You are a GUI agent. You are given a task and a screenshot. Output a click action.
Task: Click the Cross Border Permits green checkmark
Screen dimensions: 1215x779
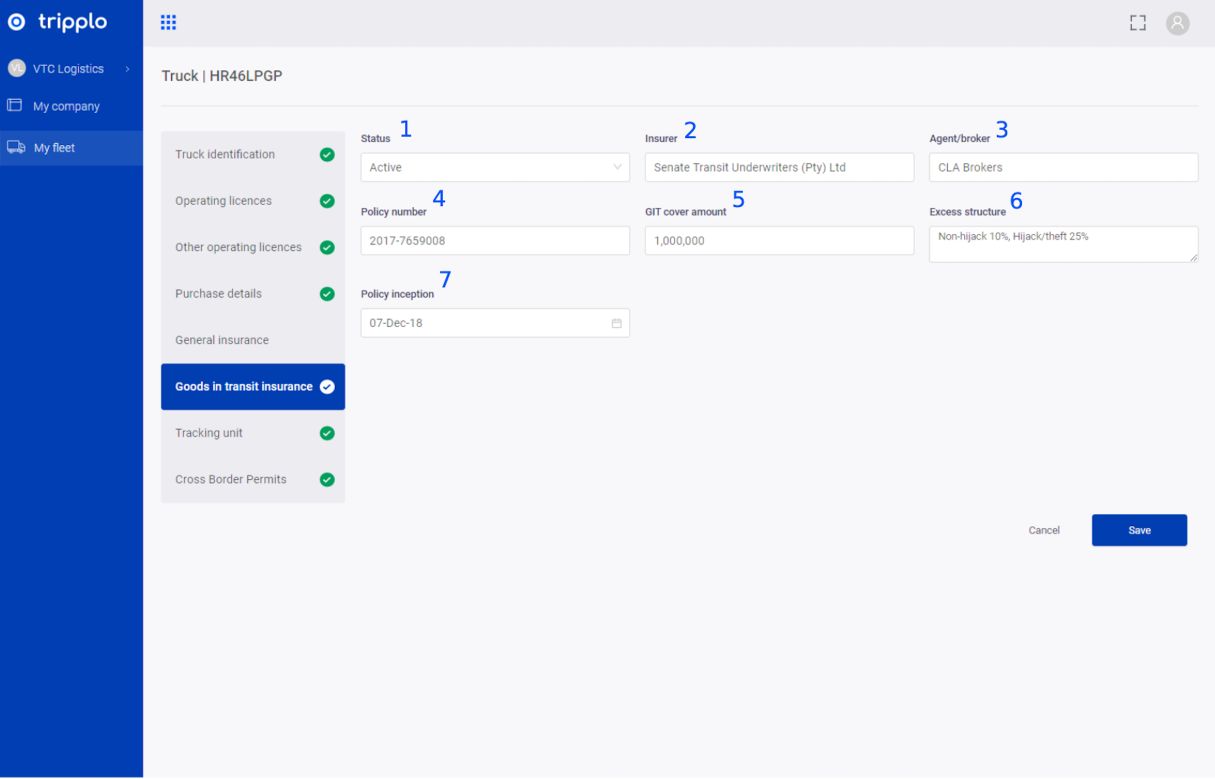326,480
